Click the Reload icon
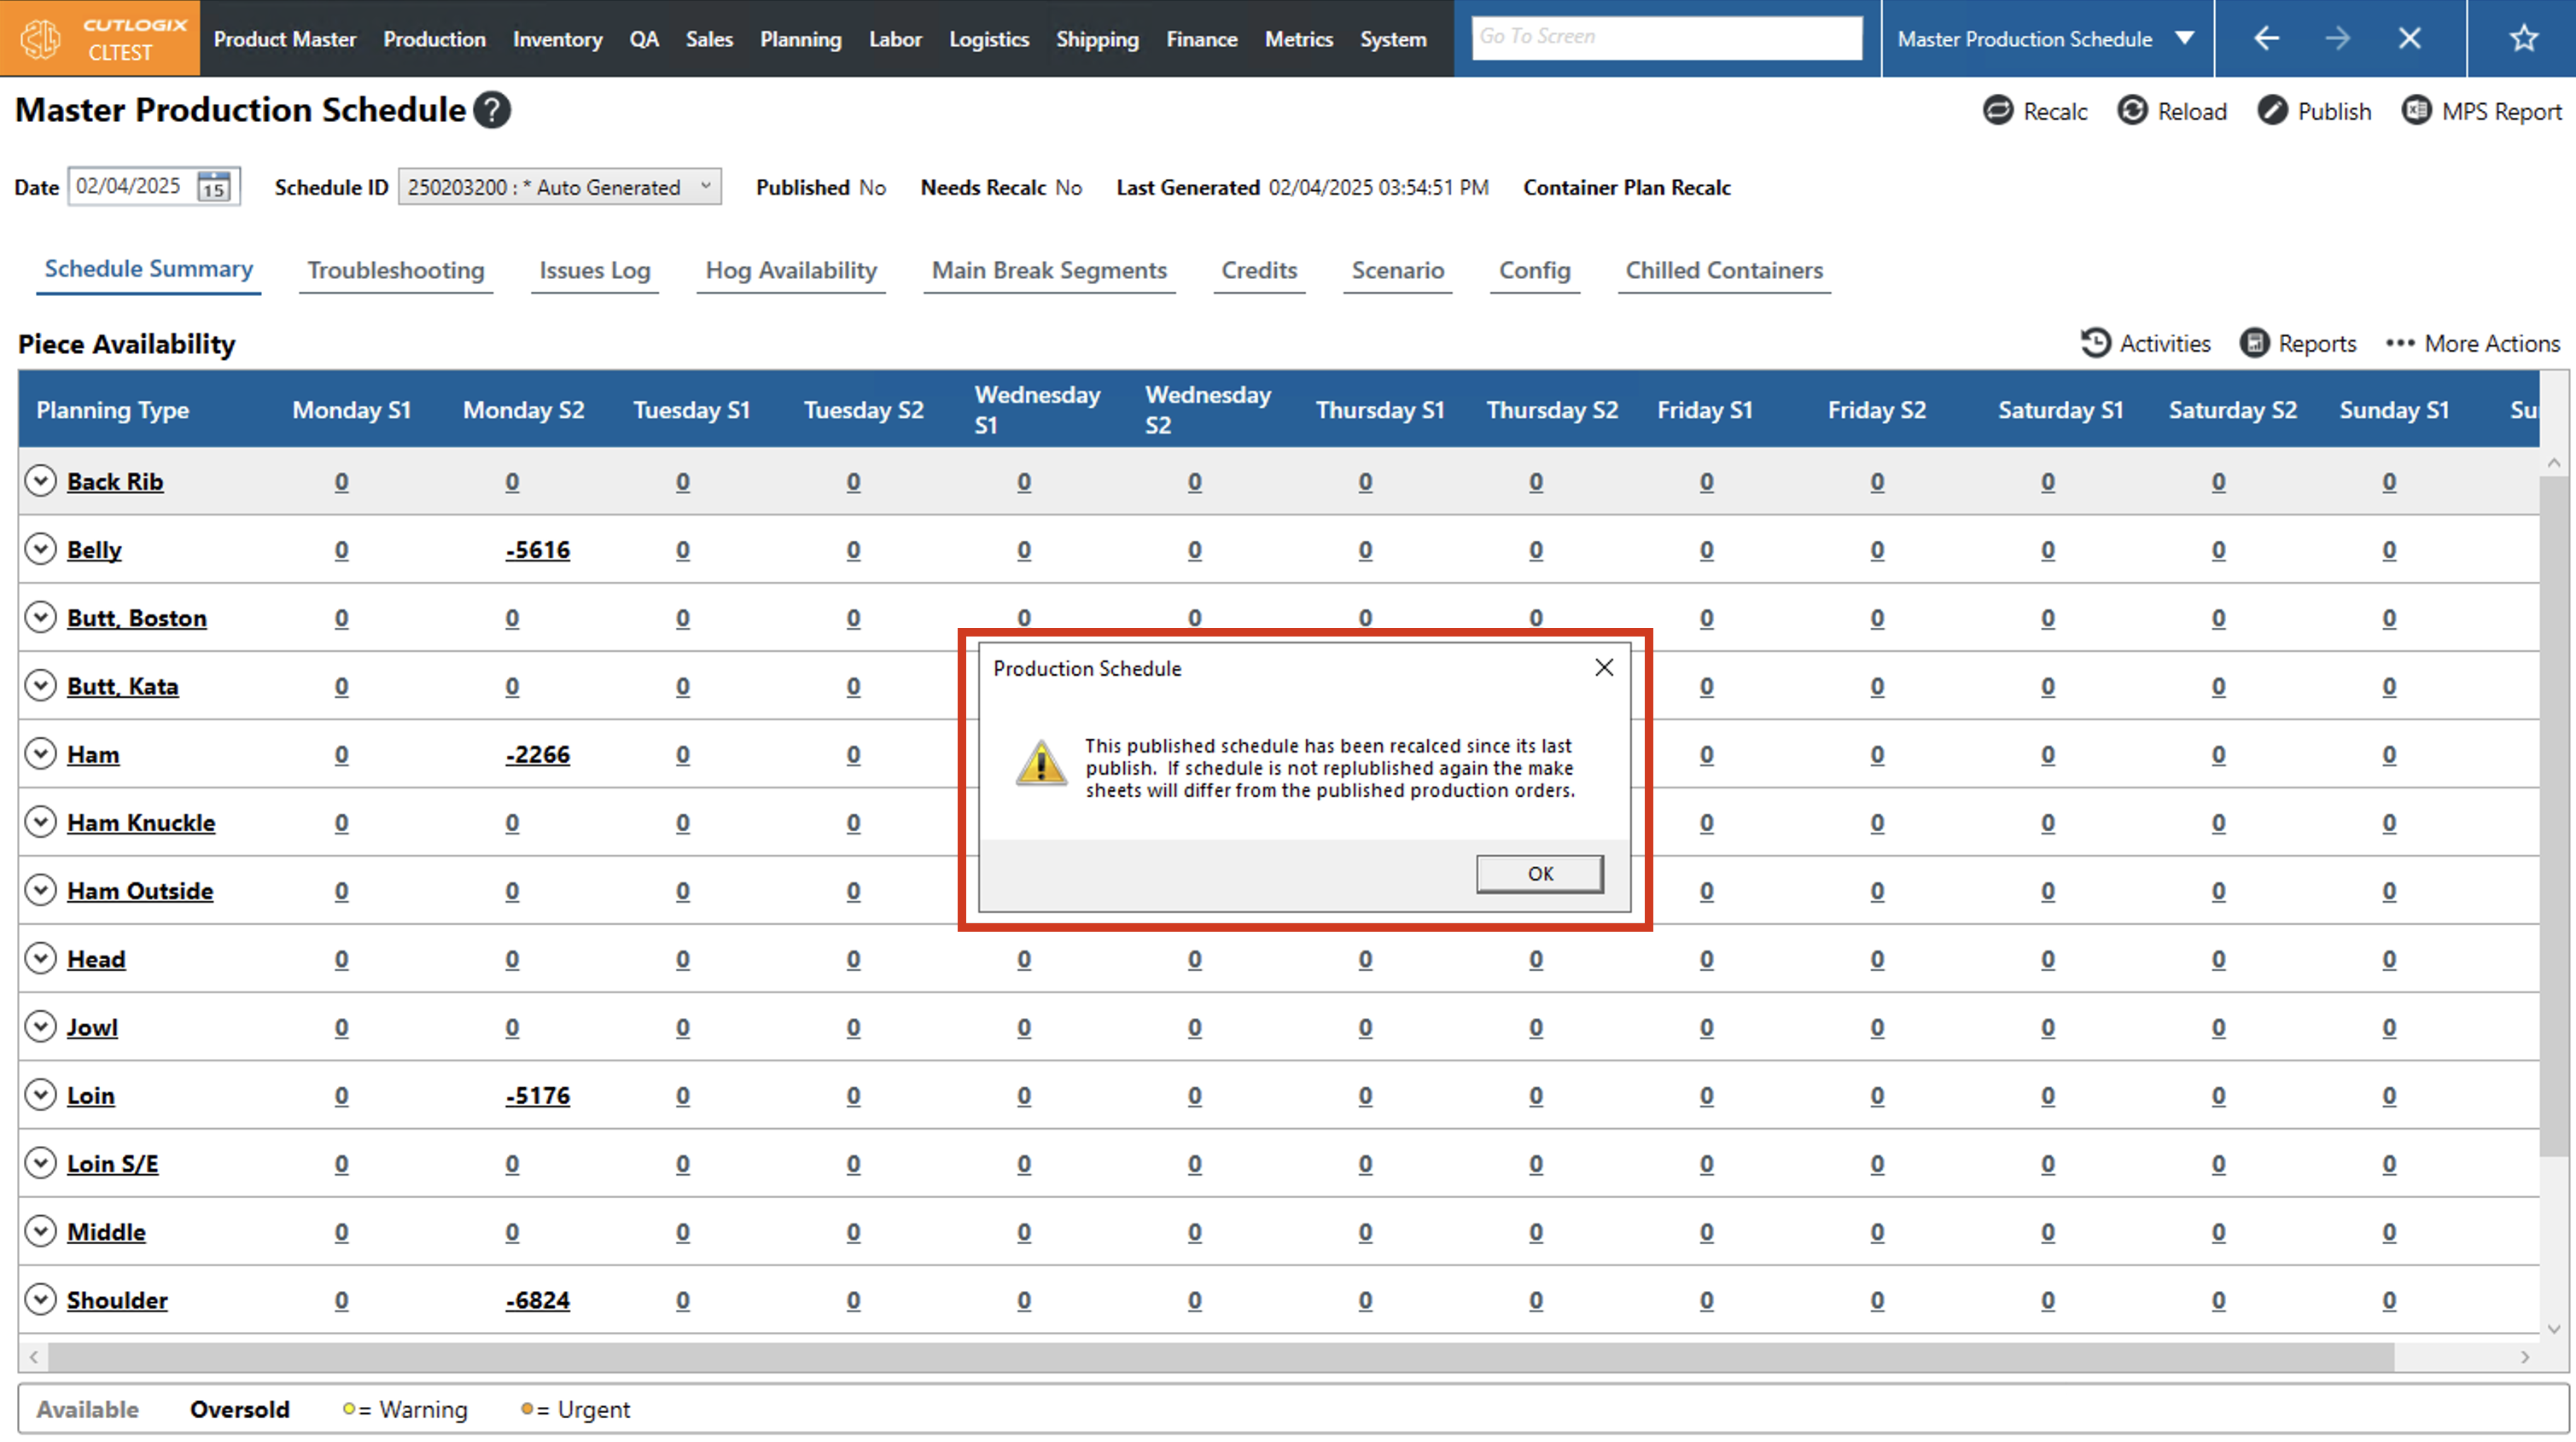Image resolution: width=2576 pixels, height=1442 pixels. pyautogui.click(x=2132, y=111)
